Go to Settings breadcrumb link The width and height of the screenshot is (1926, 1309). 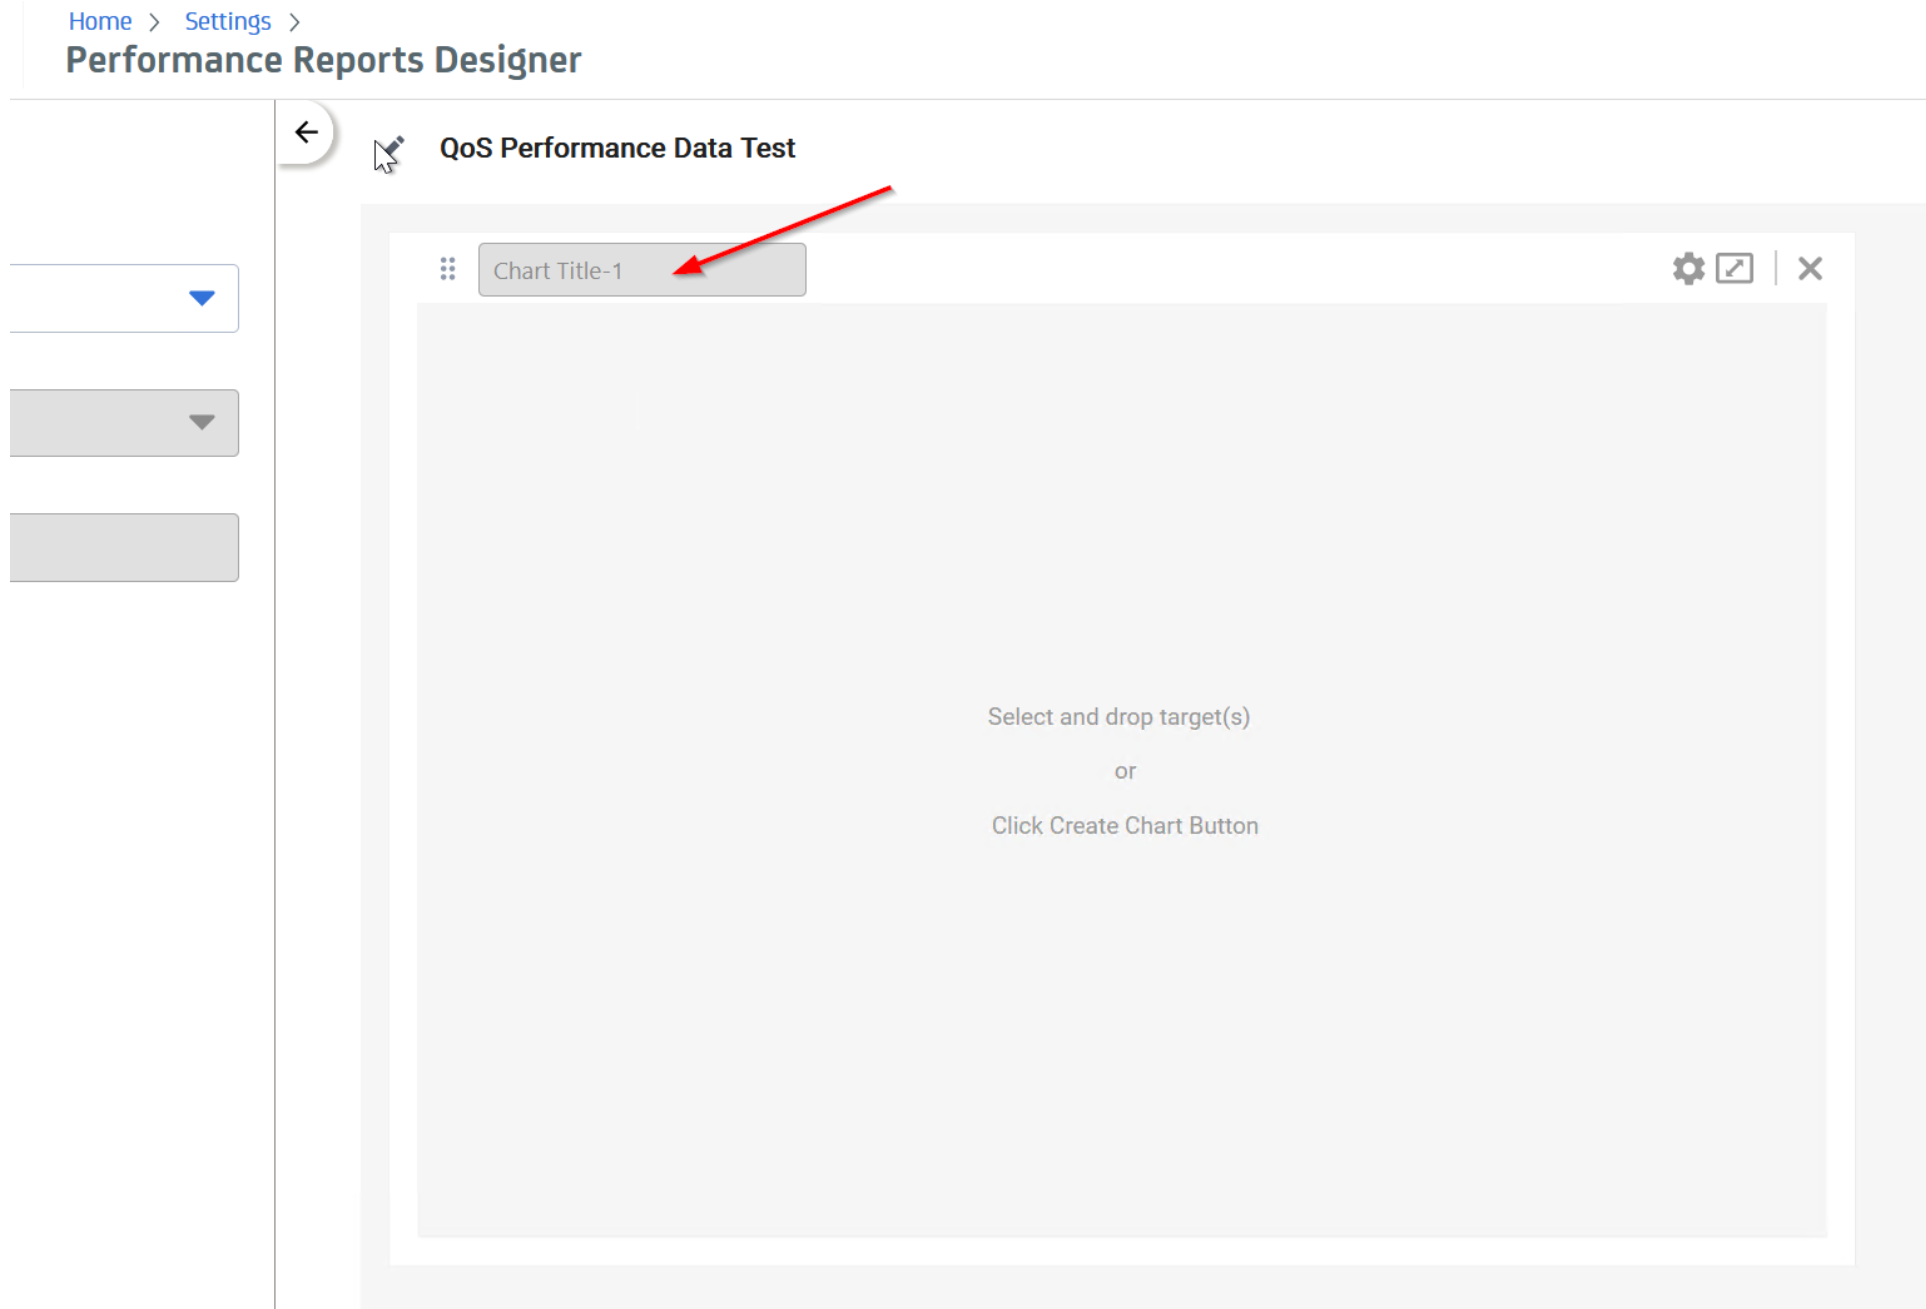click(227, 21)
